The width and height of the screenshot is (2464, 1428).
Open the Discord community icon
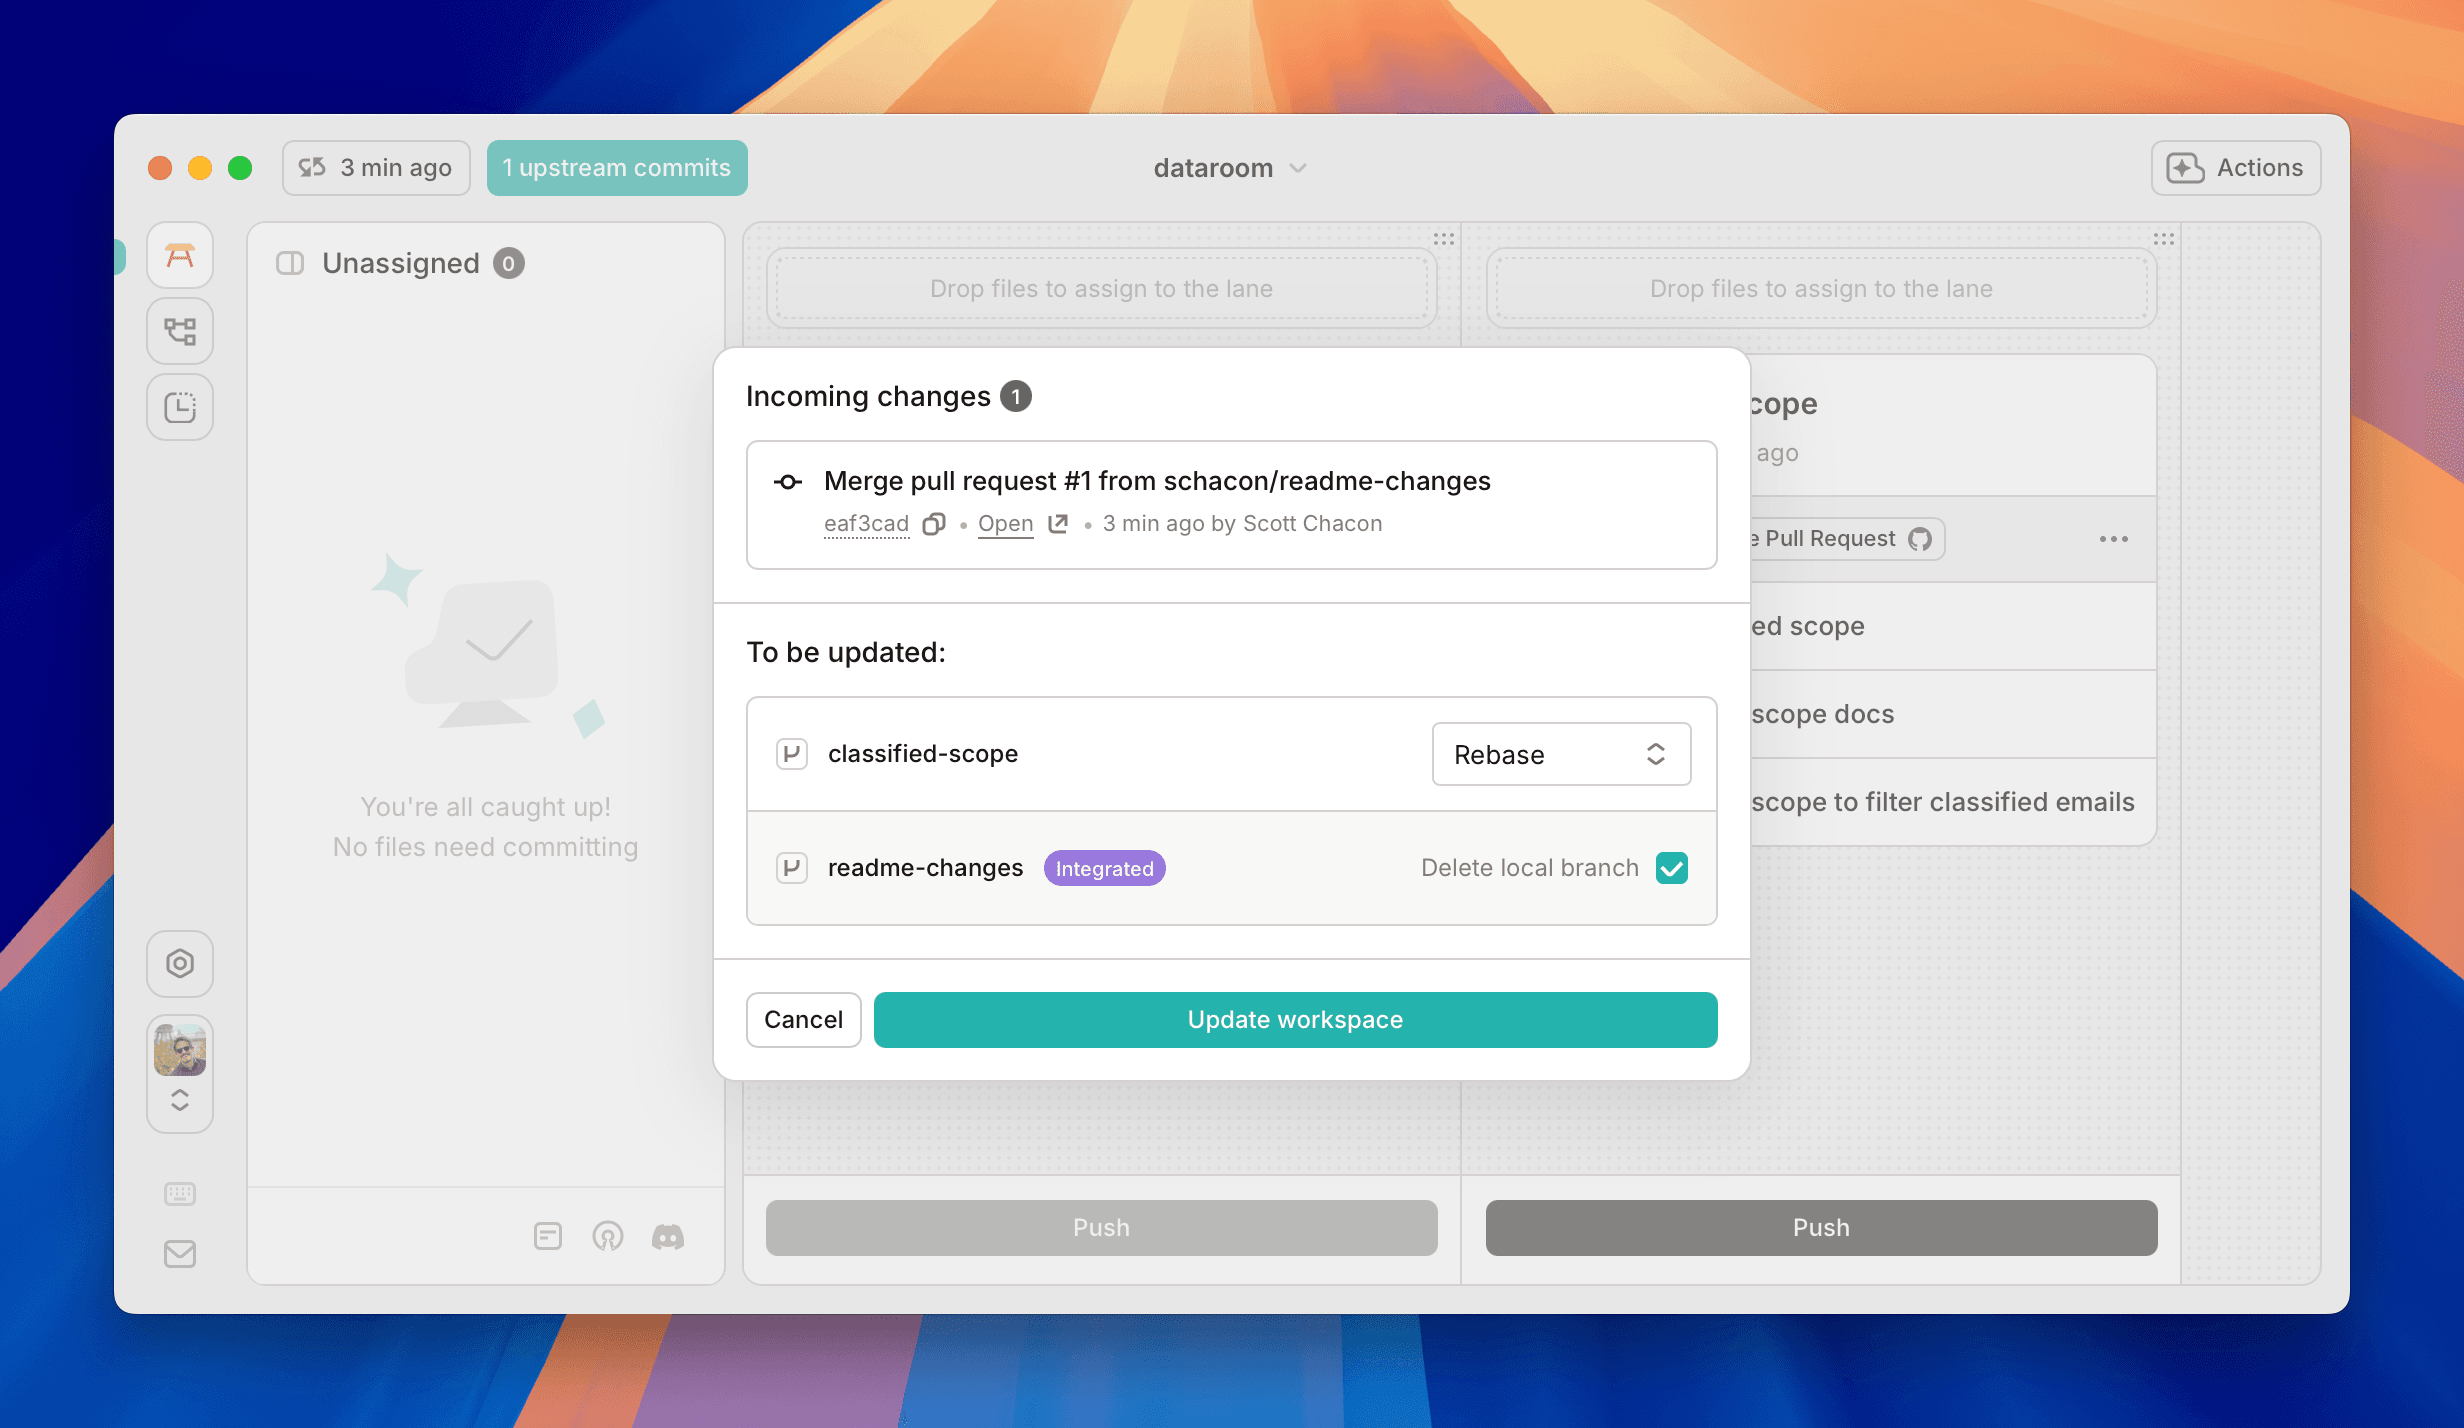point(668,1236)
